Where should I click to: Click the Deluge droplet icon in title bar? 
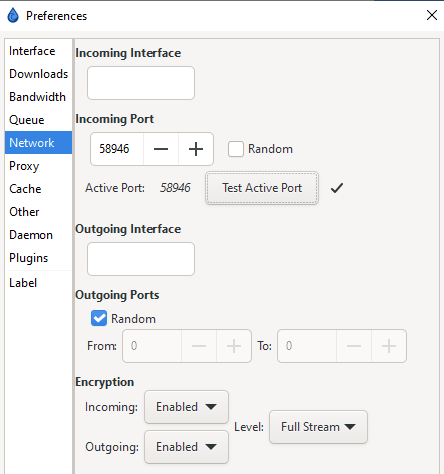[x=13, y=15]
